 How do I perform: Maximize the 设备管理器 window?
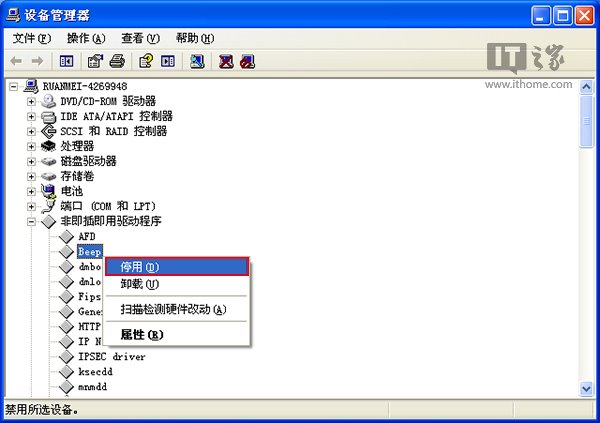[562, 16]
